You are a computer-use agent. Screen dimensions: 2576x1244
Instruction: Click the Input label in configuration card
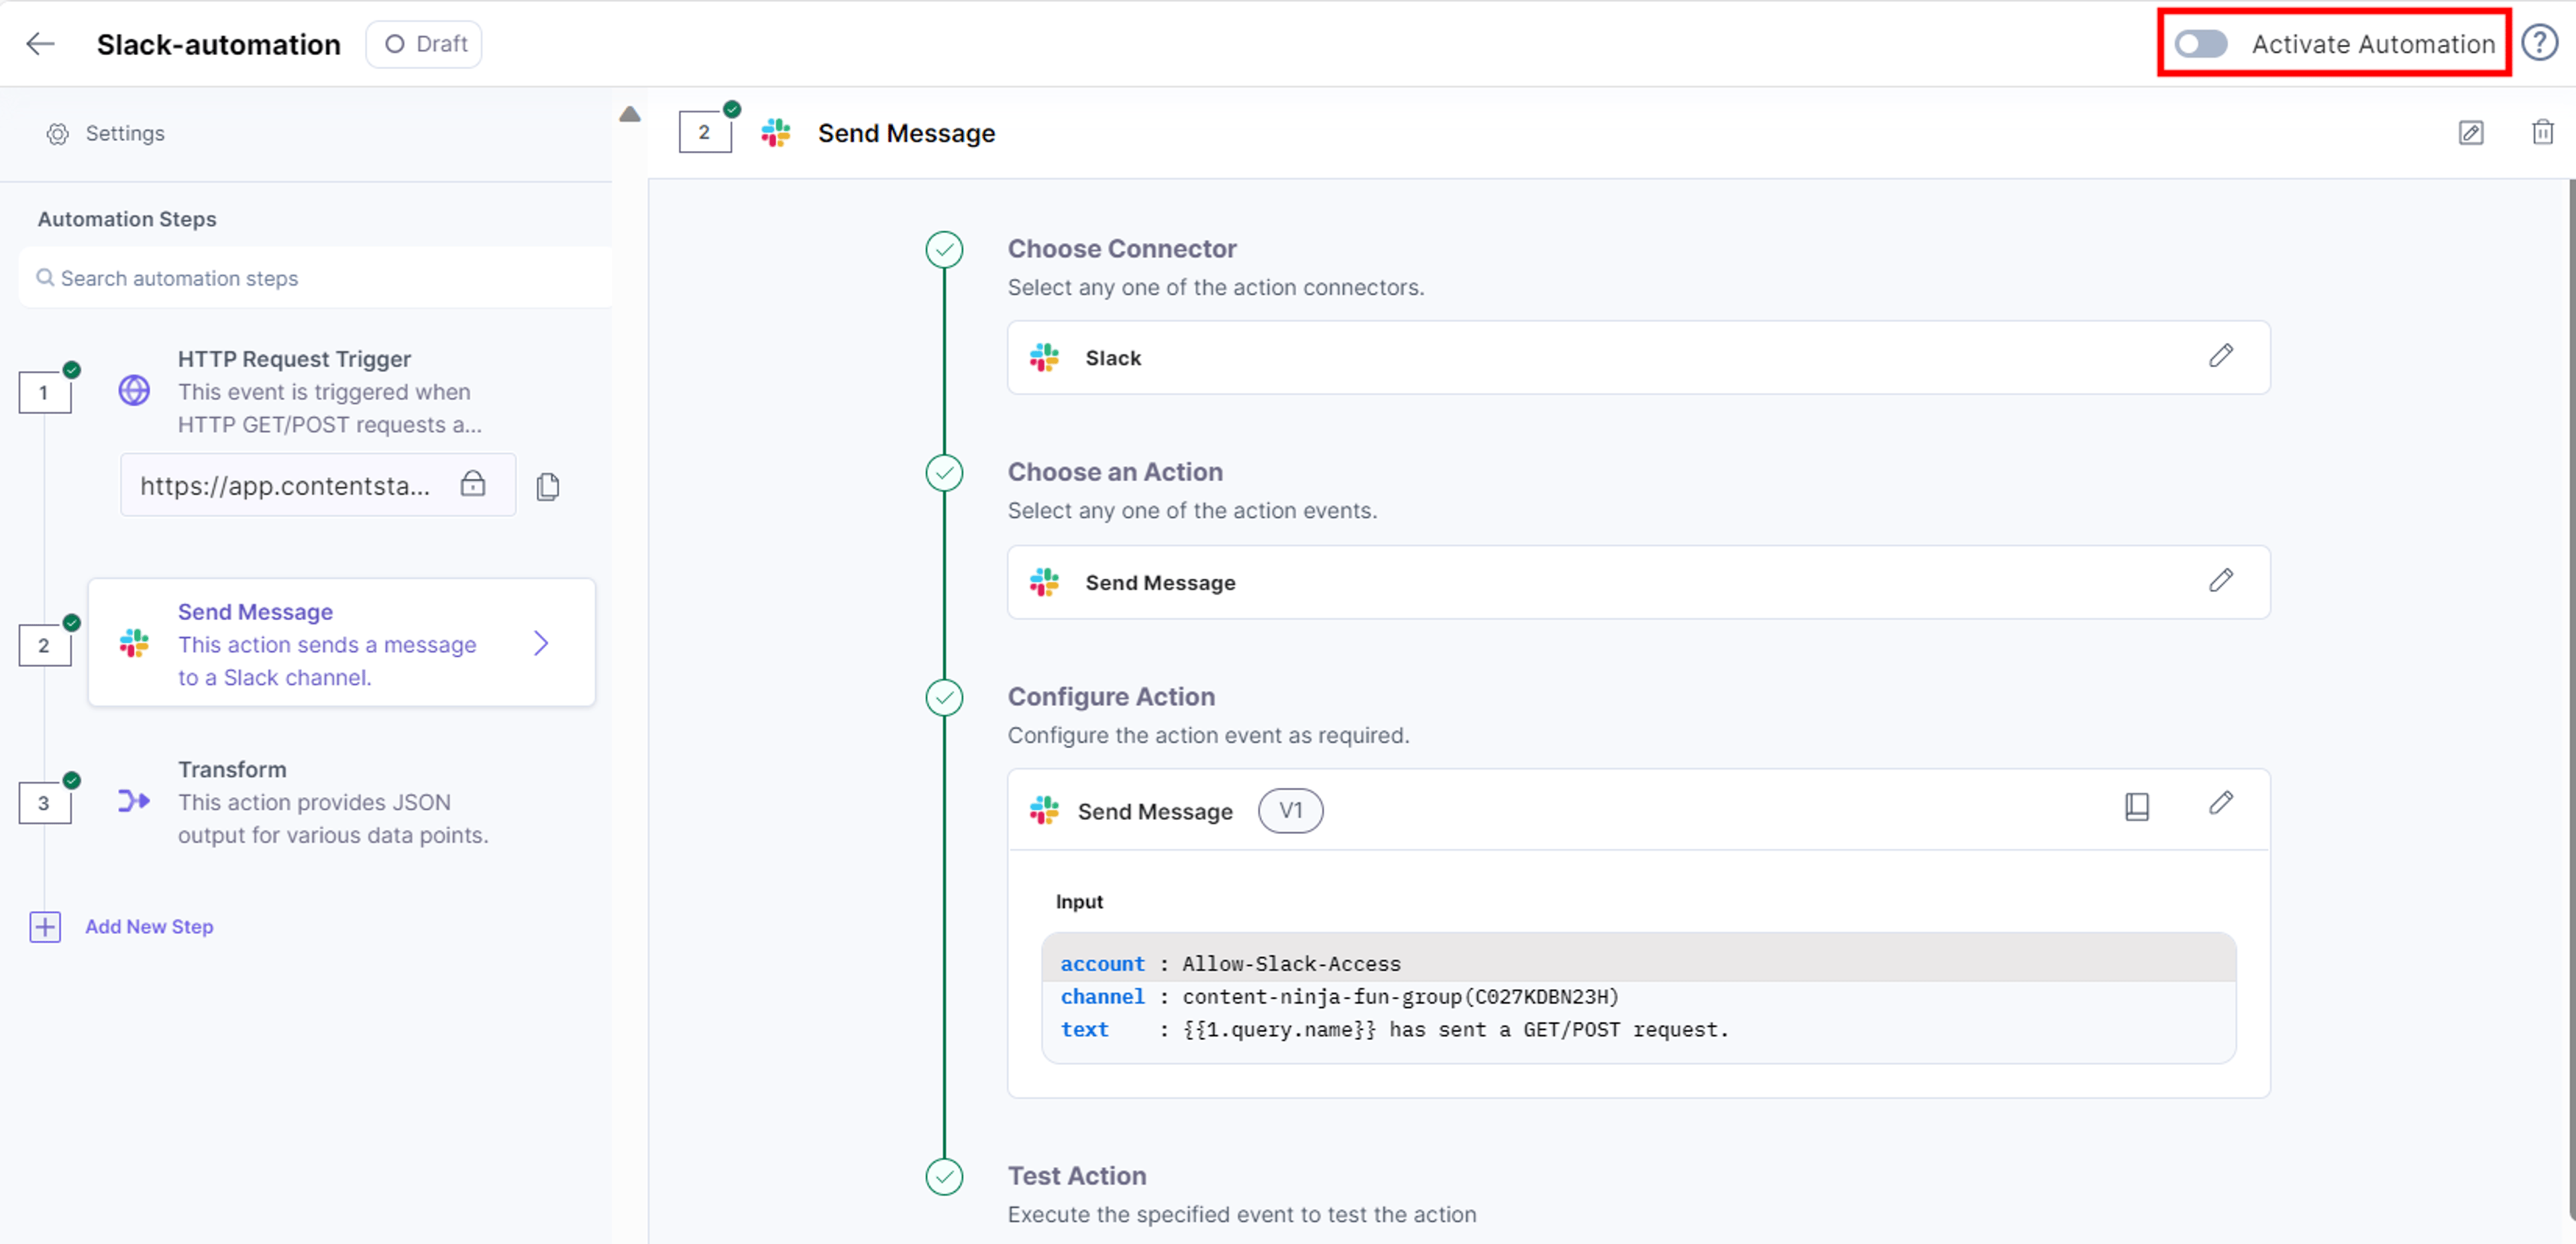(x=1079, y=902)
